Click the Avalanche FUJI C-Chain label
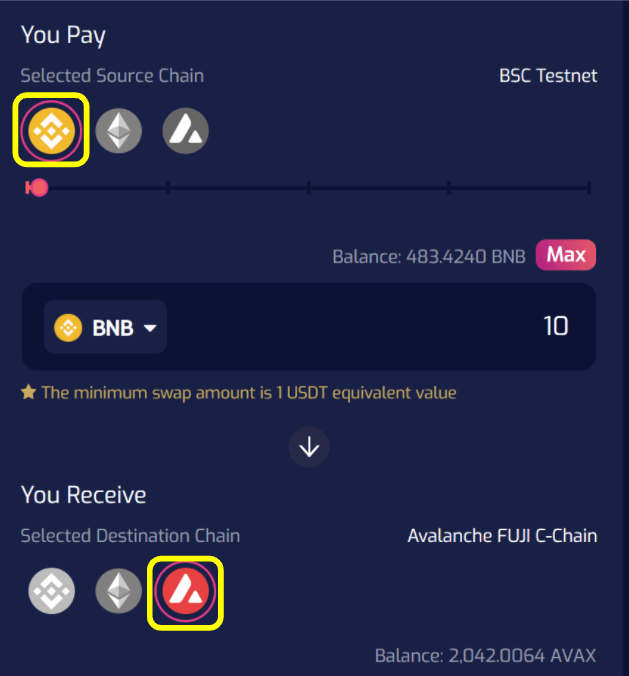 [502, 536]
